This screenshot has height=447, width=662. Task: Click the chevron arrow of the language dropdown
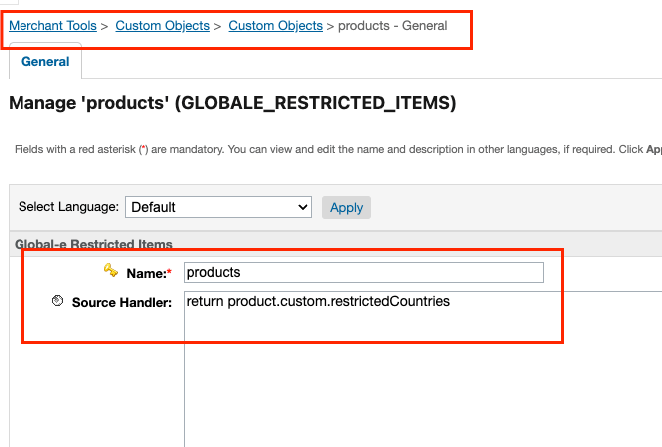[x=302, y=207]
